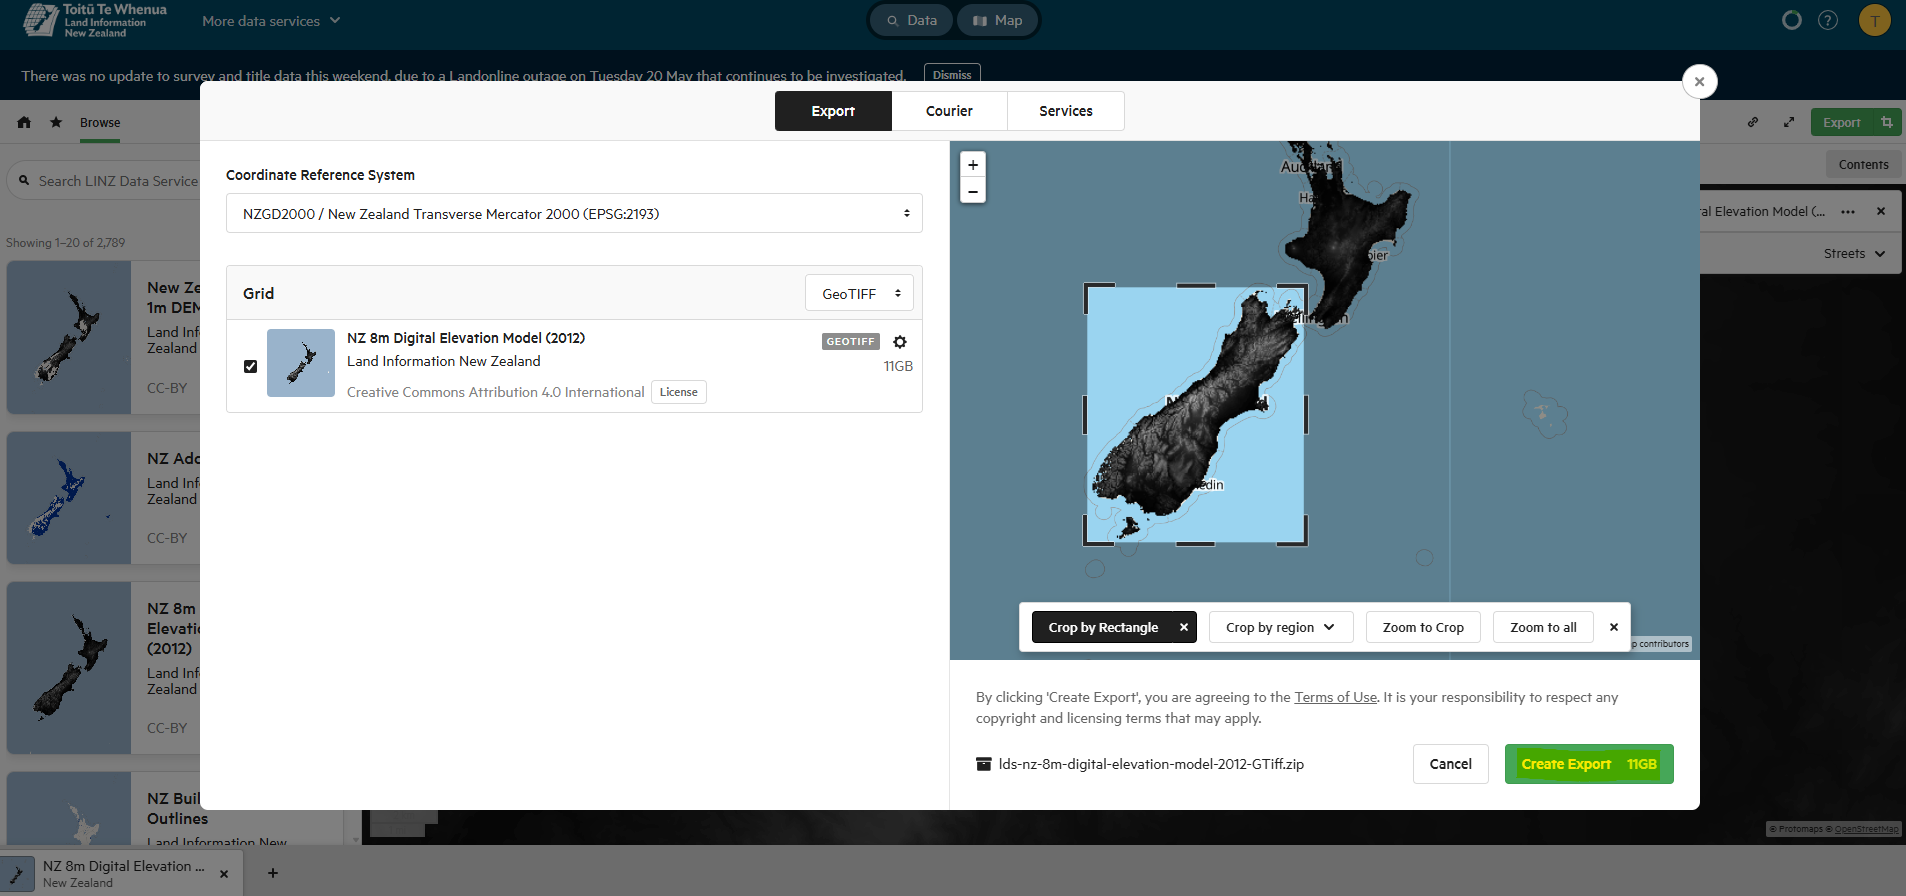Click the star favourites icon

tap(56, 122)
